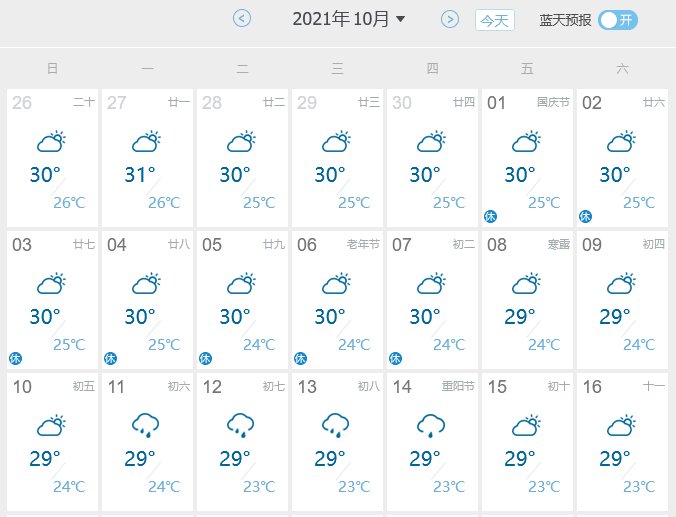The image size is (676, 517).
Task: Go to previous month with left arrow
Action: (x=242, y=19)
